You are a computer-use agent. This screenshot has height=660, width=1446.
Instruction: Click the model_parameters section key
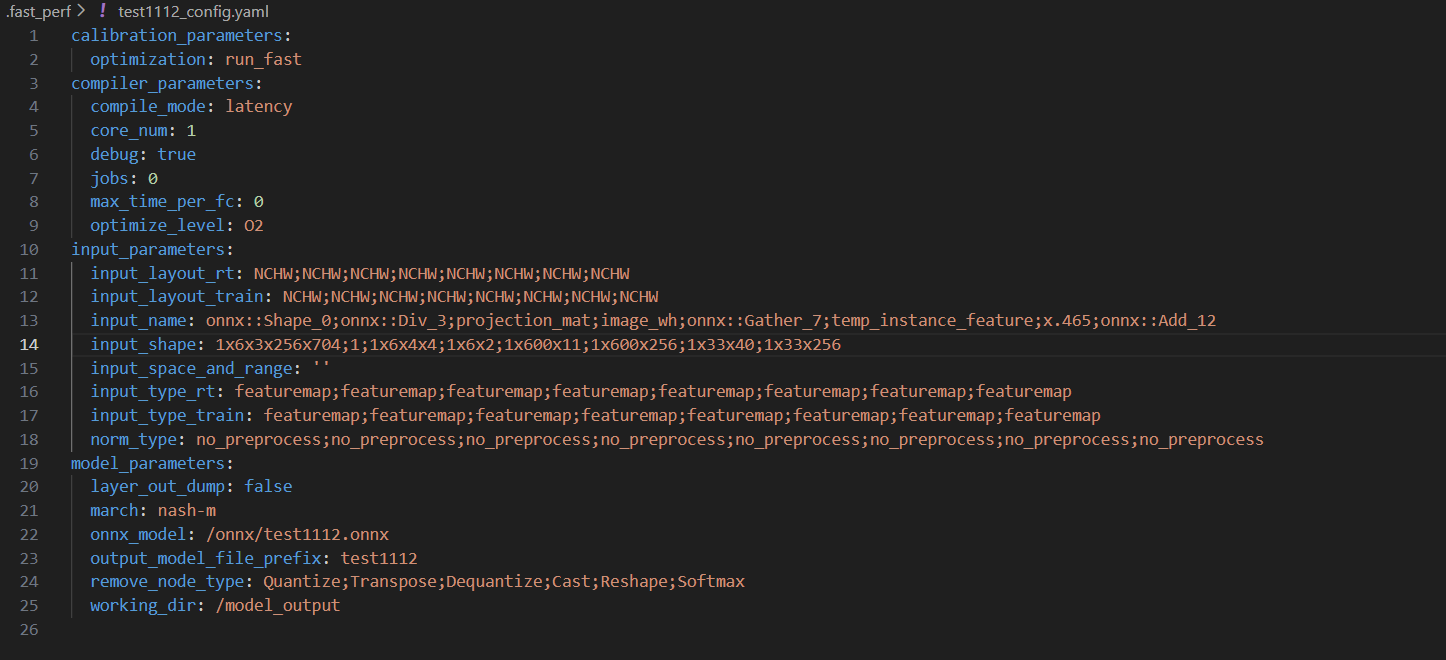[149, 463]
